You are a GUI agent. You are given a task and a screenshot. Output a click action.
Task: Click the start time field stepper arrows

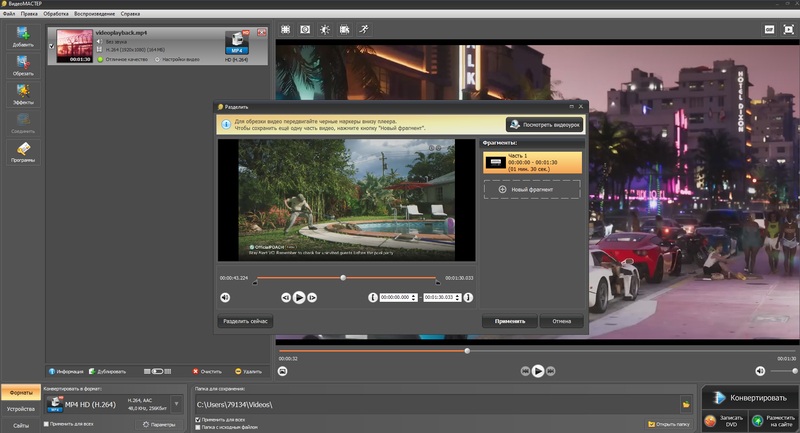point(414,297)
